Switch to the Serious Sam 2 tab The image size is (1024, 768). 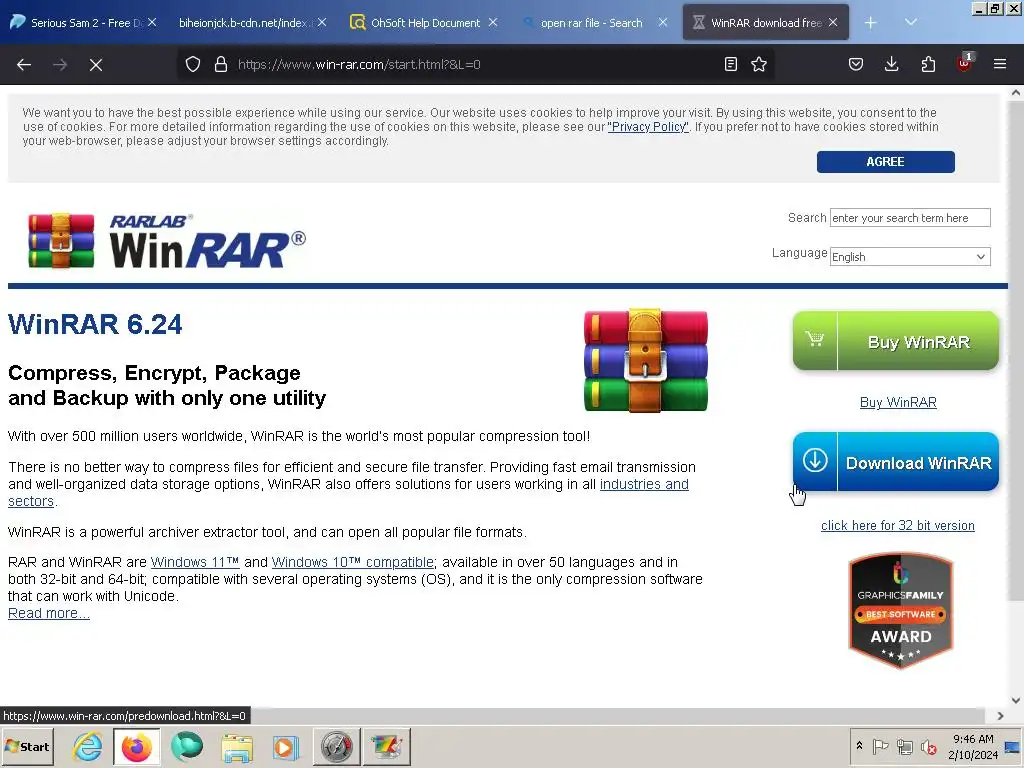[x=84, y=22]
